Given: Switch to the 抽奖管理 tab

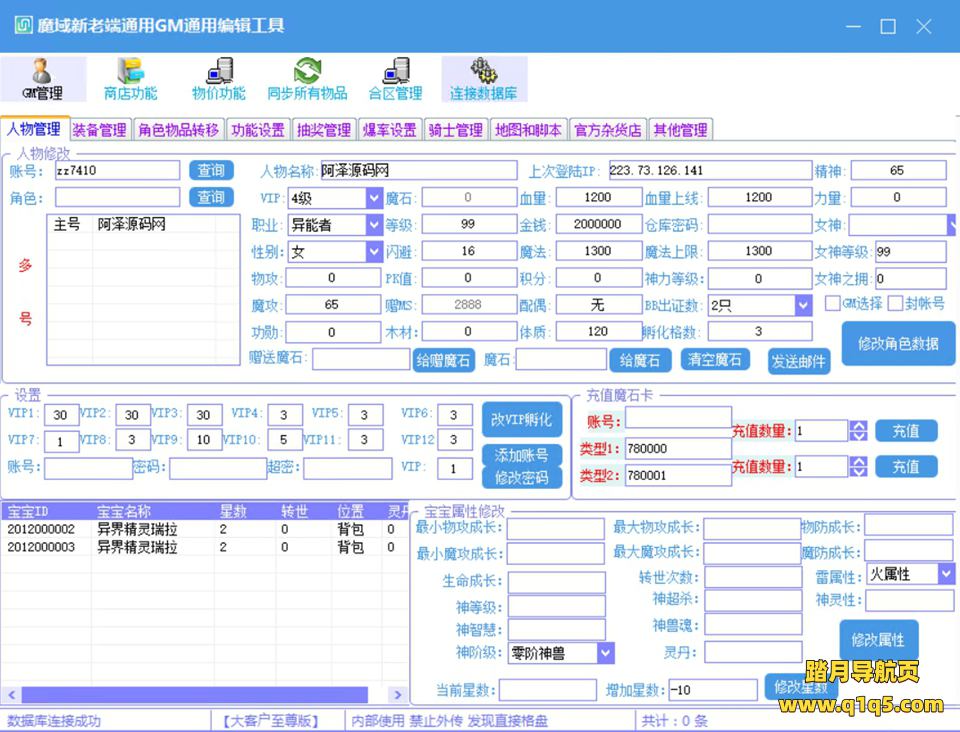Looking at the screenshot, I should pos(324,130).
